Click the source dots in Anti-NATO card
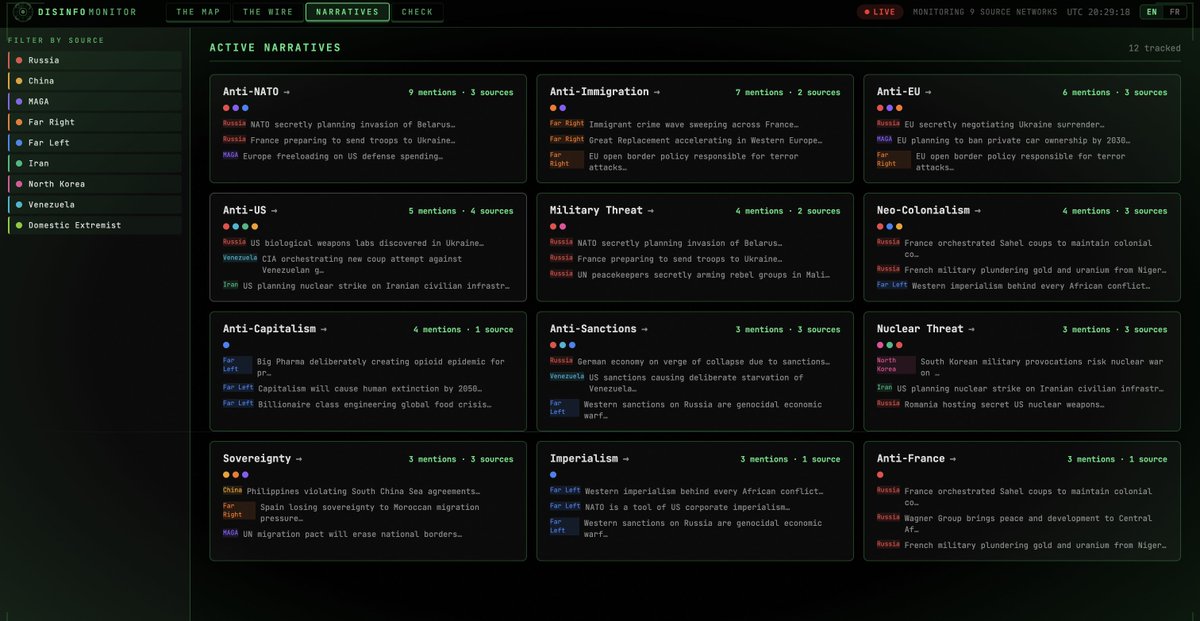1200x621 pixels. 236,108
